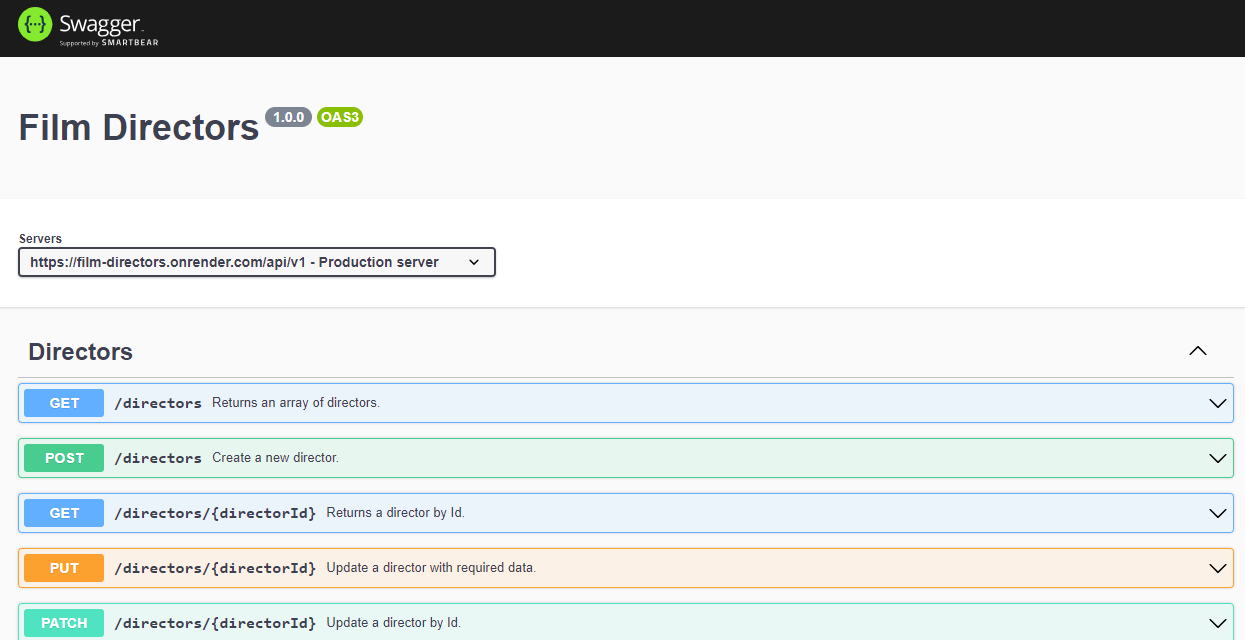Click the PUT method badge
Image resolution: width=1245 pixels, height=640 pixels.
(x=64, y=568)
